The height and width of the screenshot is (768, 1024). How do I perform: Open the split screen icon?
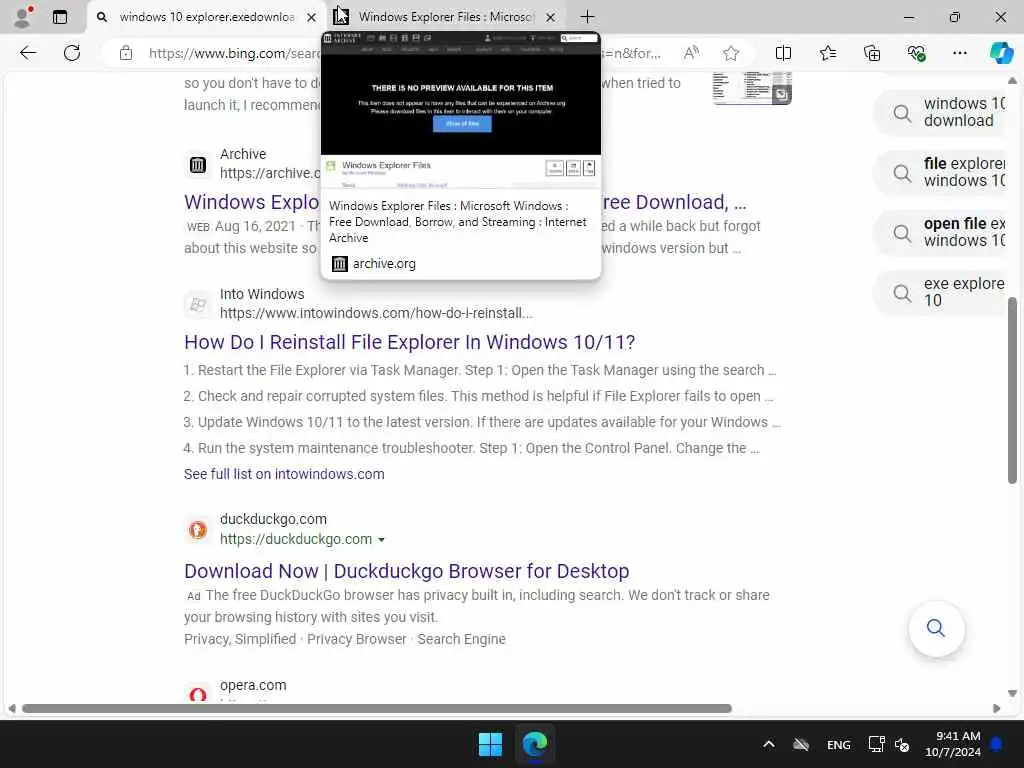tap(783, 53)
